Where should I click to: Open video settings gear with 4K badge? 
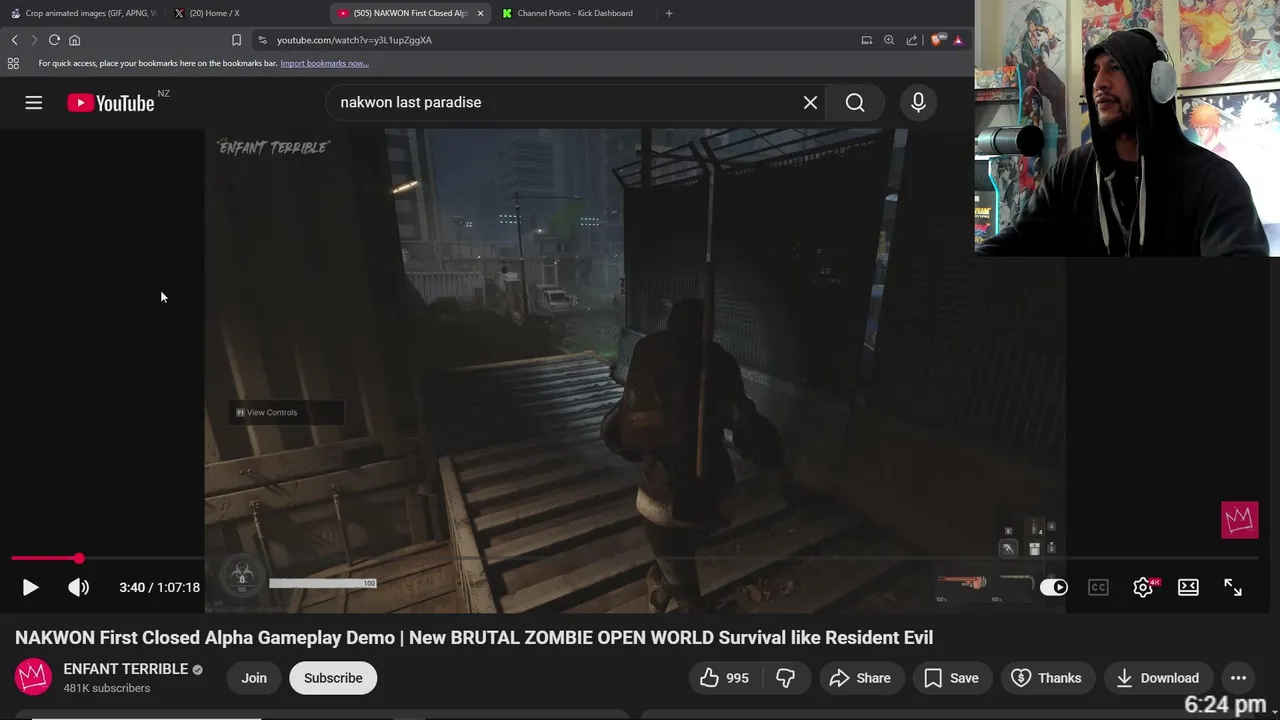tap(1144, 587)
